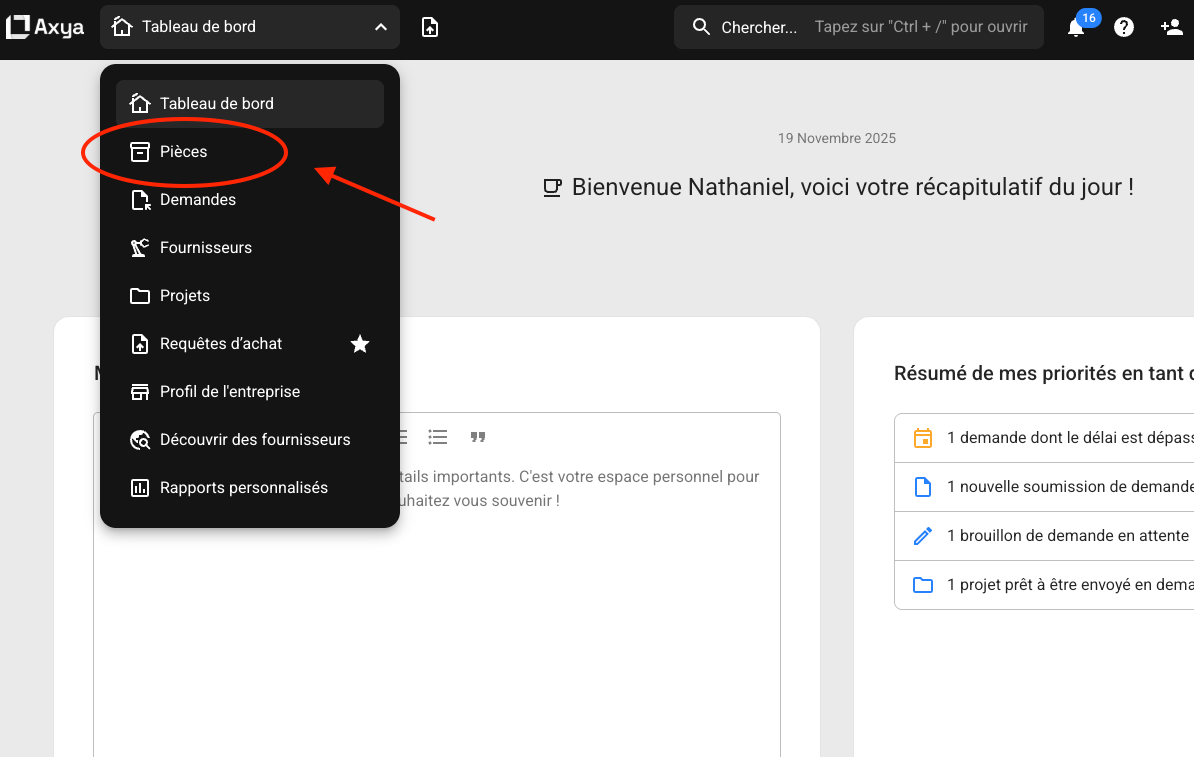Go to Fournisseurs menu entry
Image resolution: width=1194 pixels, height=757 pixels.
[206, 248]
